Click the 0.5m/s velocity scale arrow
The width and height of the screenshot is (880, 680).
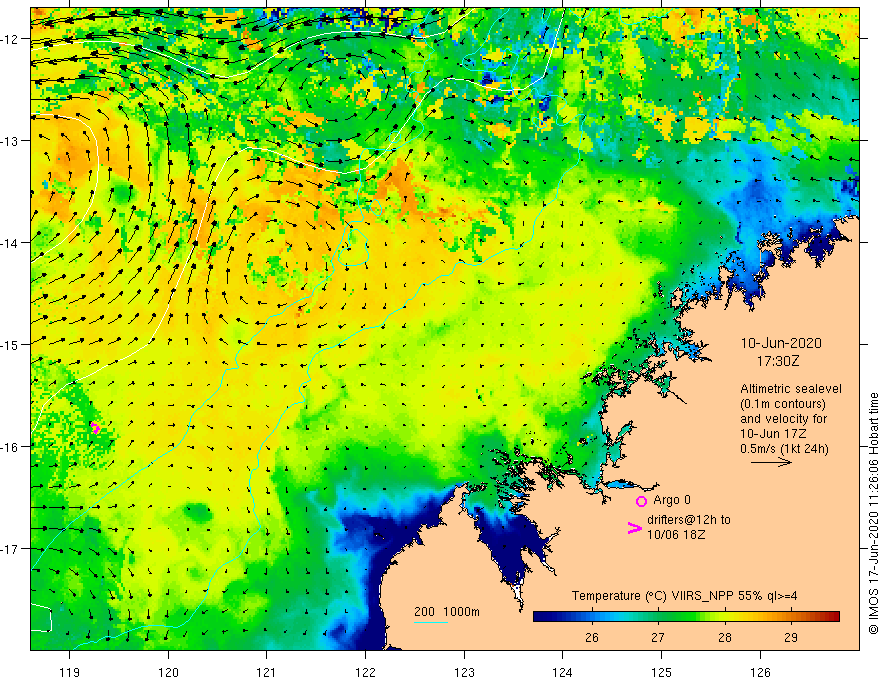[771, 462]
